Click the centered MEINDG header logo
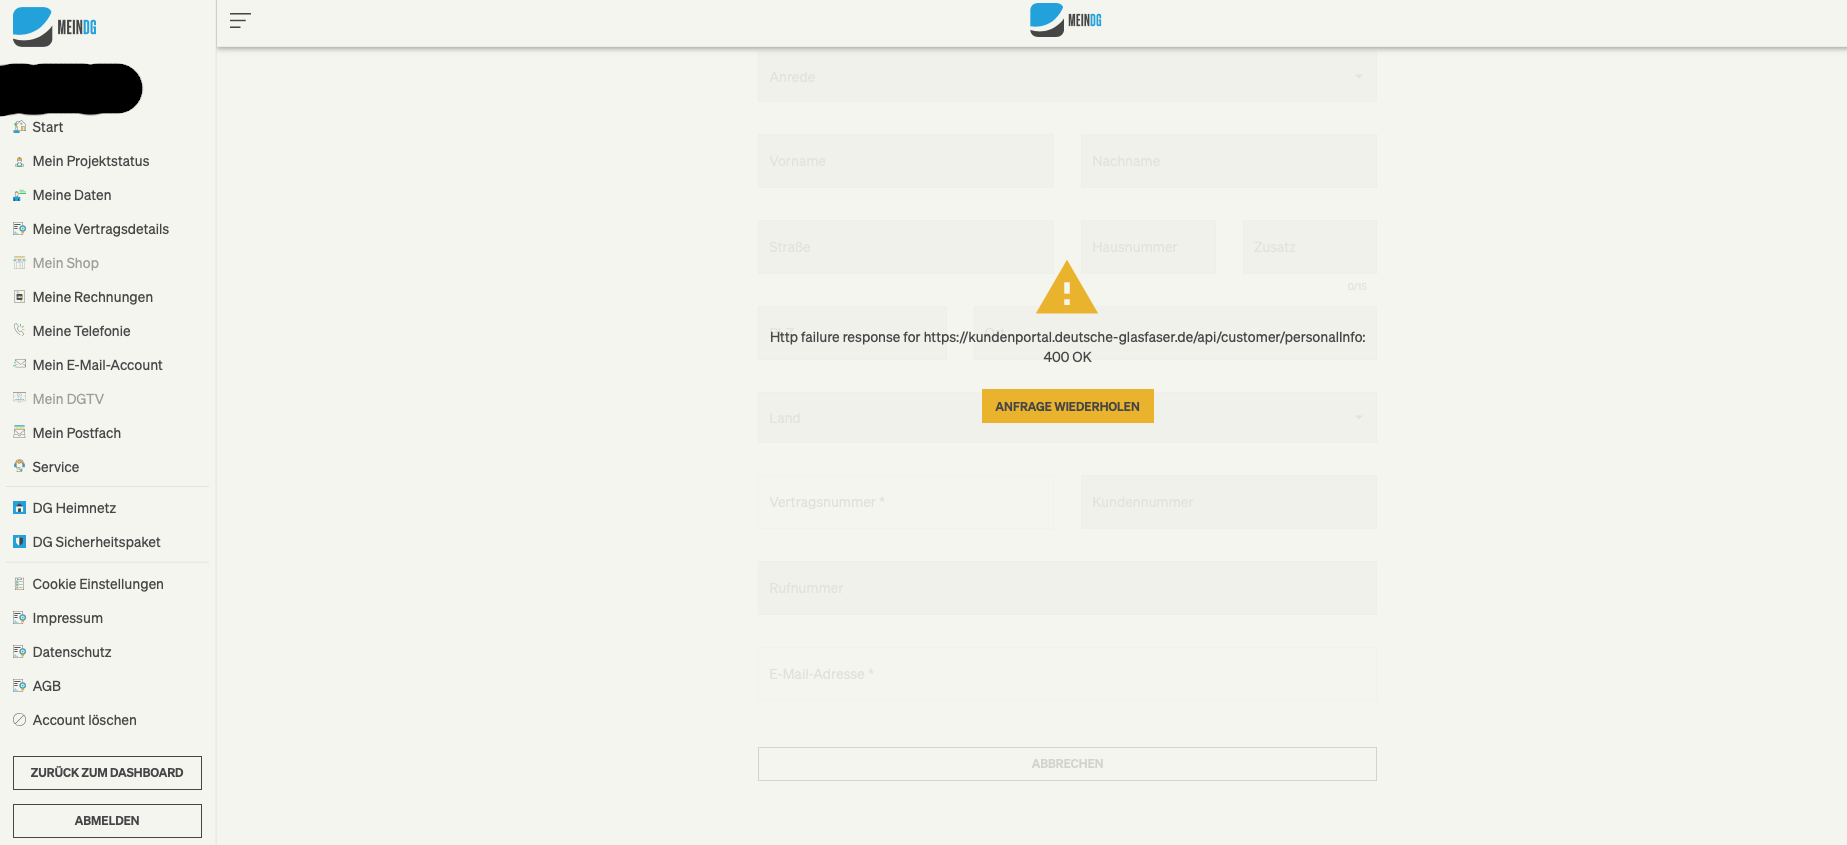Screen dimensions: 1847x845 (1066, 20)
